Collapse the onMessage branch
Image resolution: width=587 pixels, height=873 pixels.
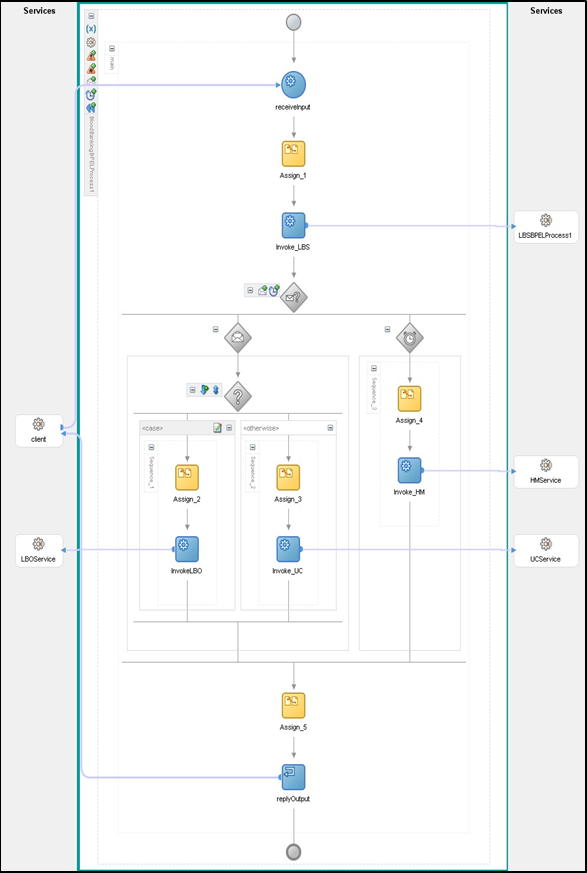[x=216, y=330]
